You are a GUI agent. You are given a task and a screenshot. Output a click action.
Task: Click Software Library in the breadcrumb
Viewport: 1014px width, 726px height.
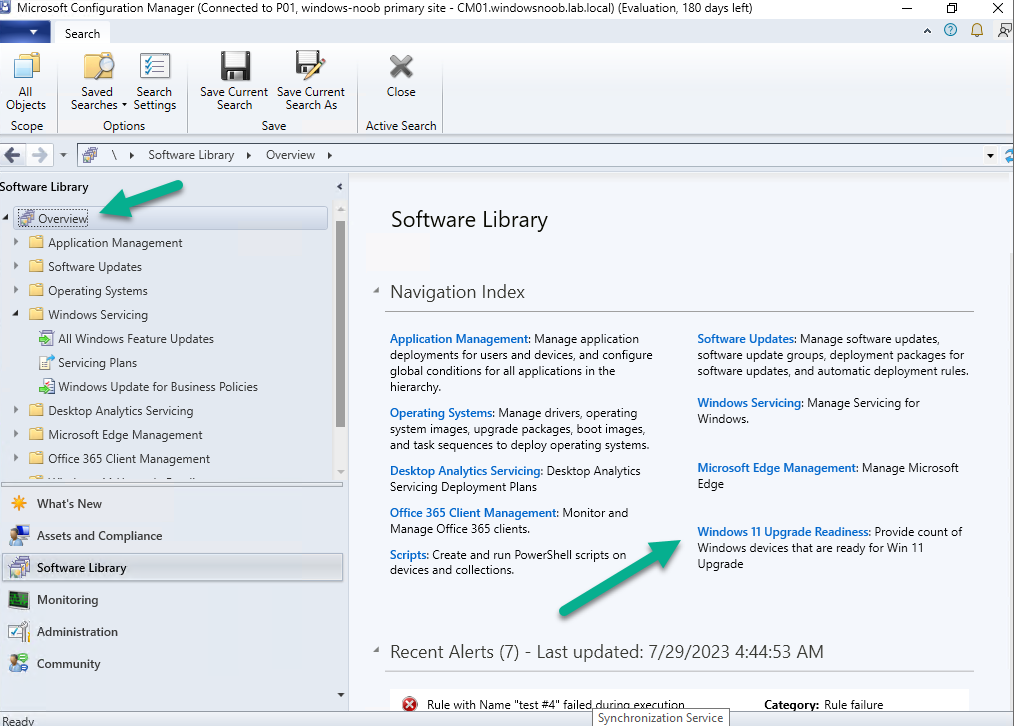[191, 155]
